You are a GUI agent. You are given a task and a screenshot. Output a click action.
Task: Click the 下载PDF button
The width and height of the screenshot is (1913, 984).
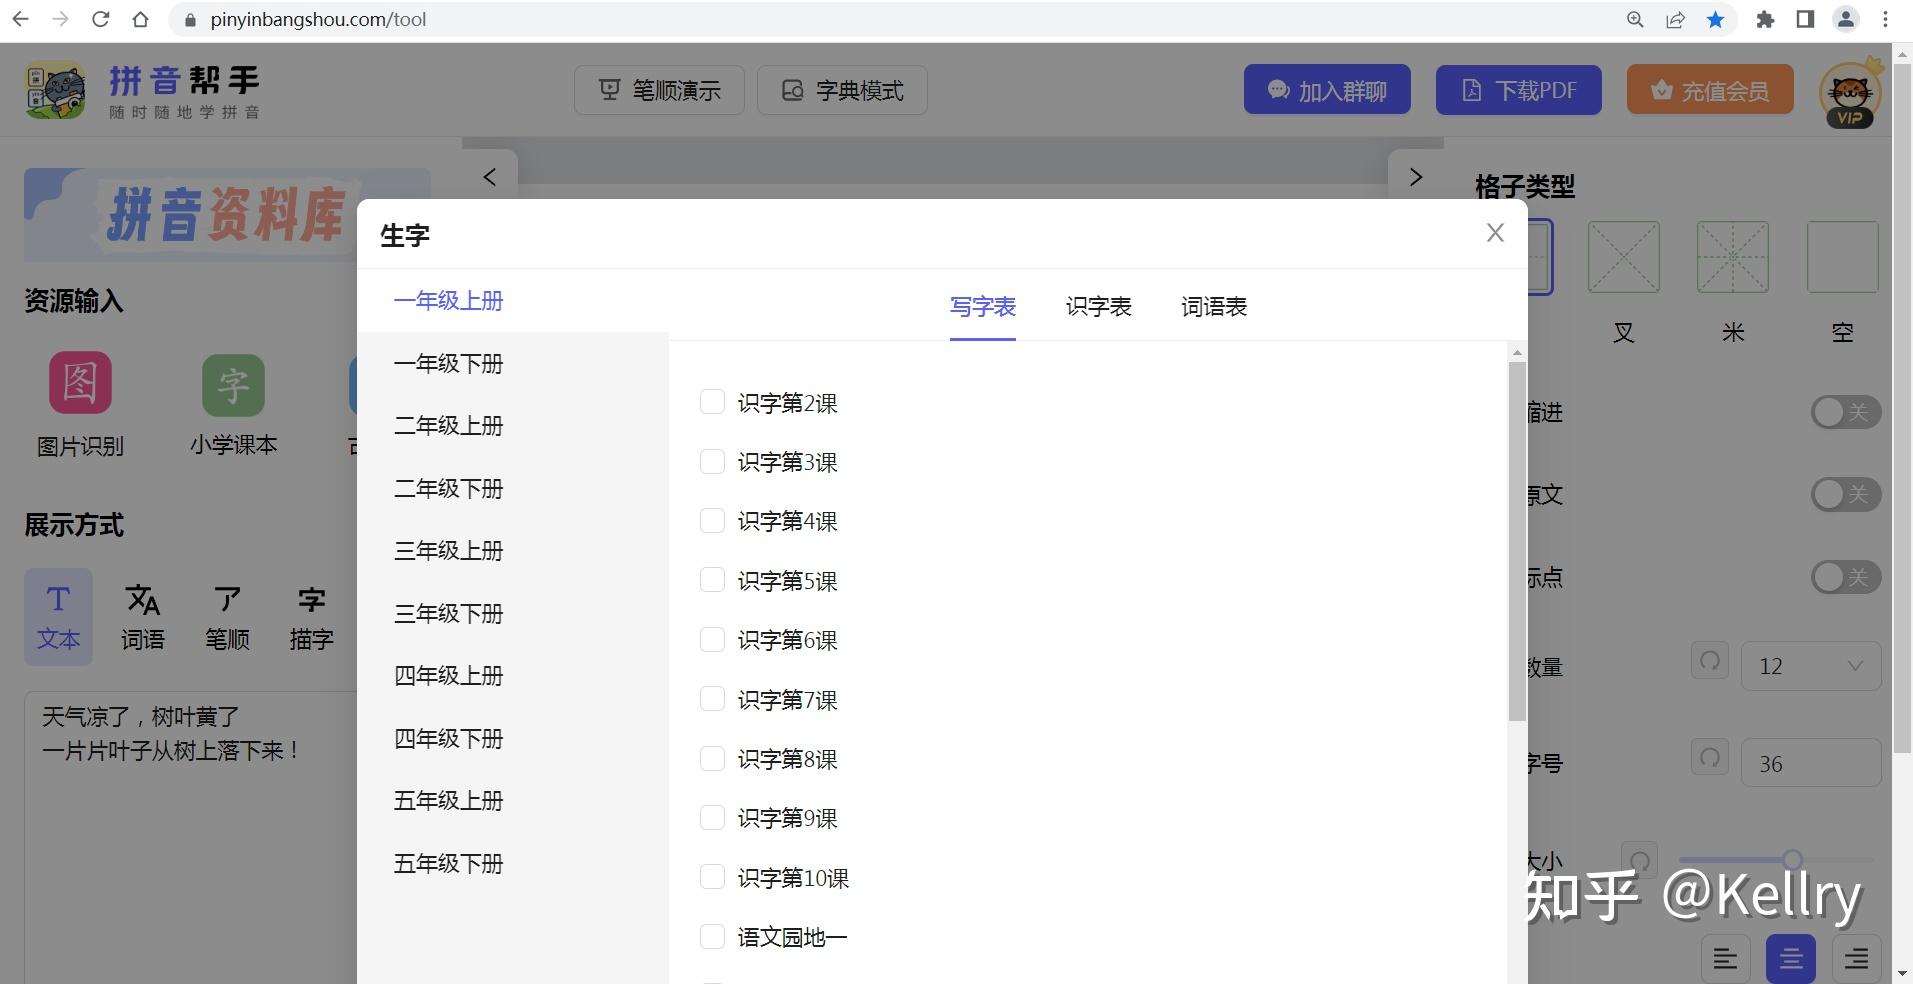[x=1519, y=90]
